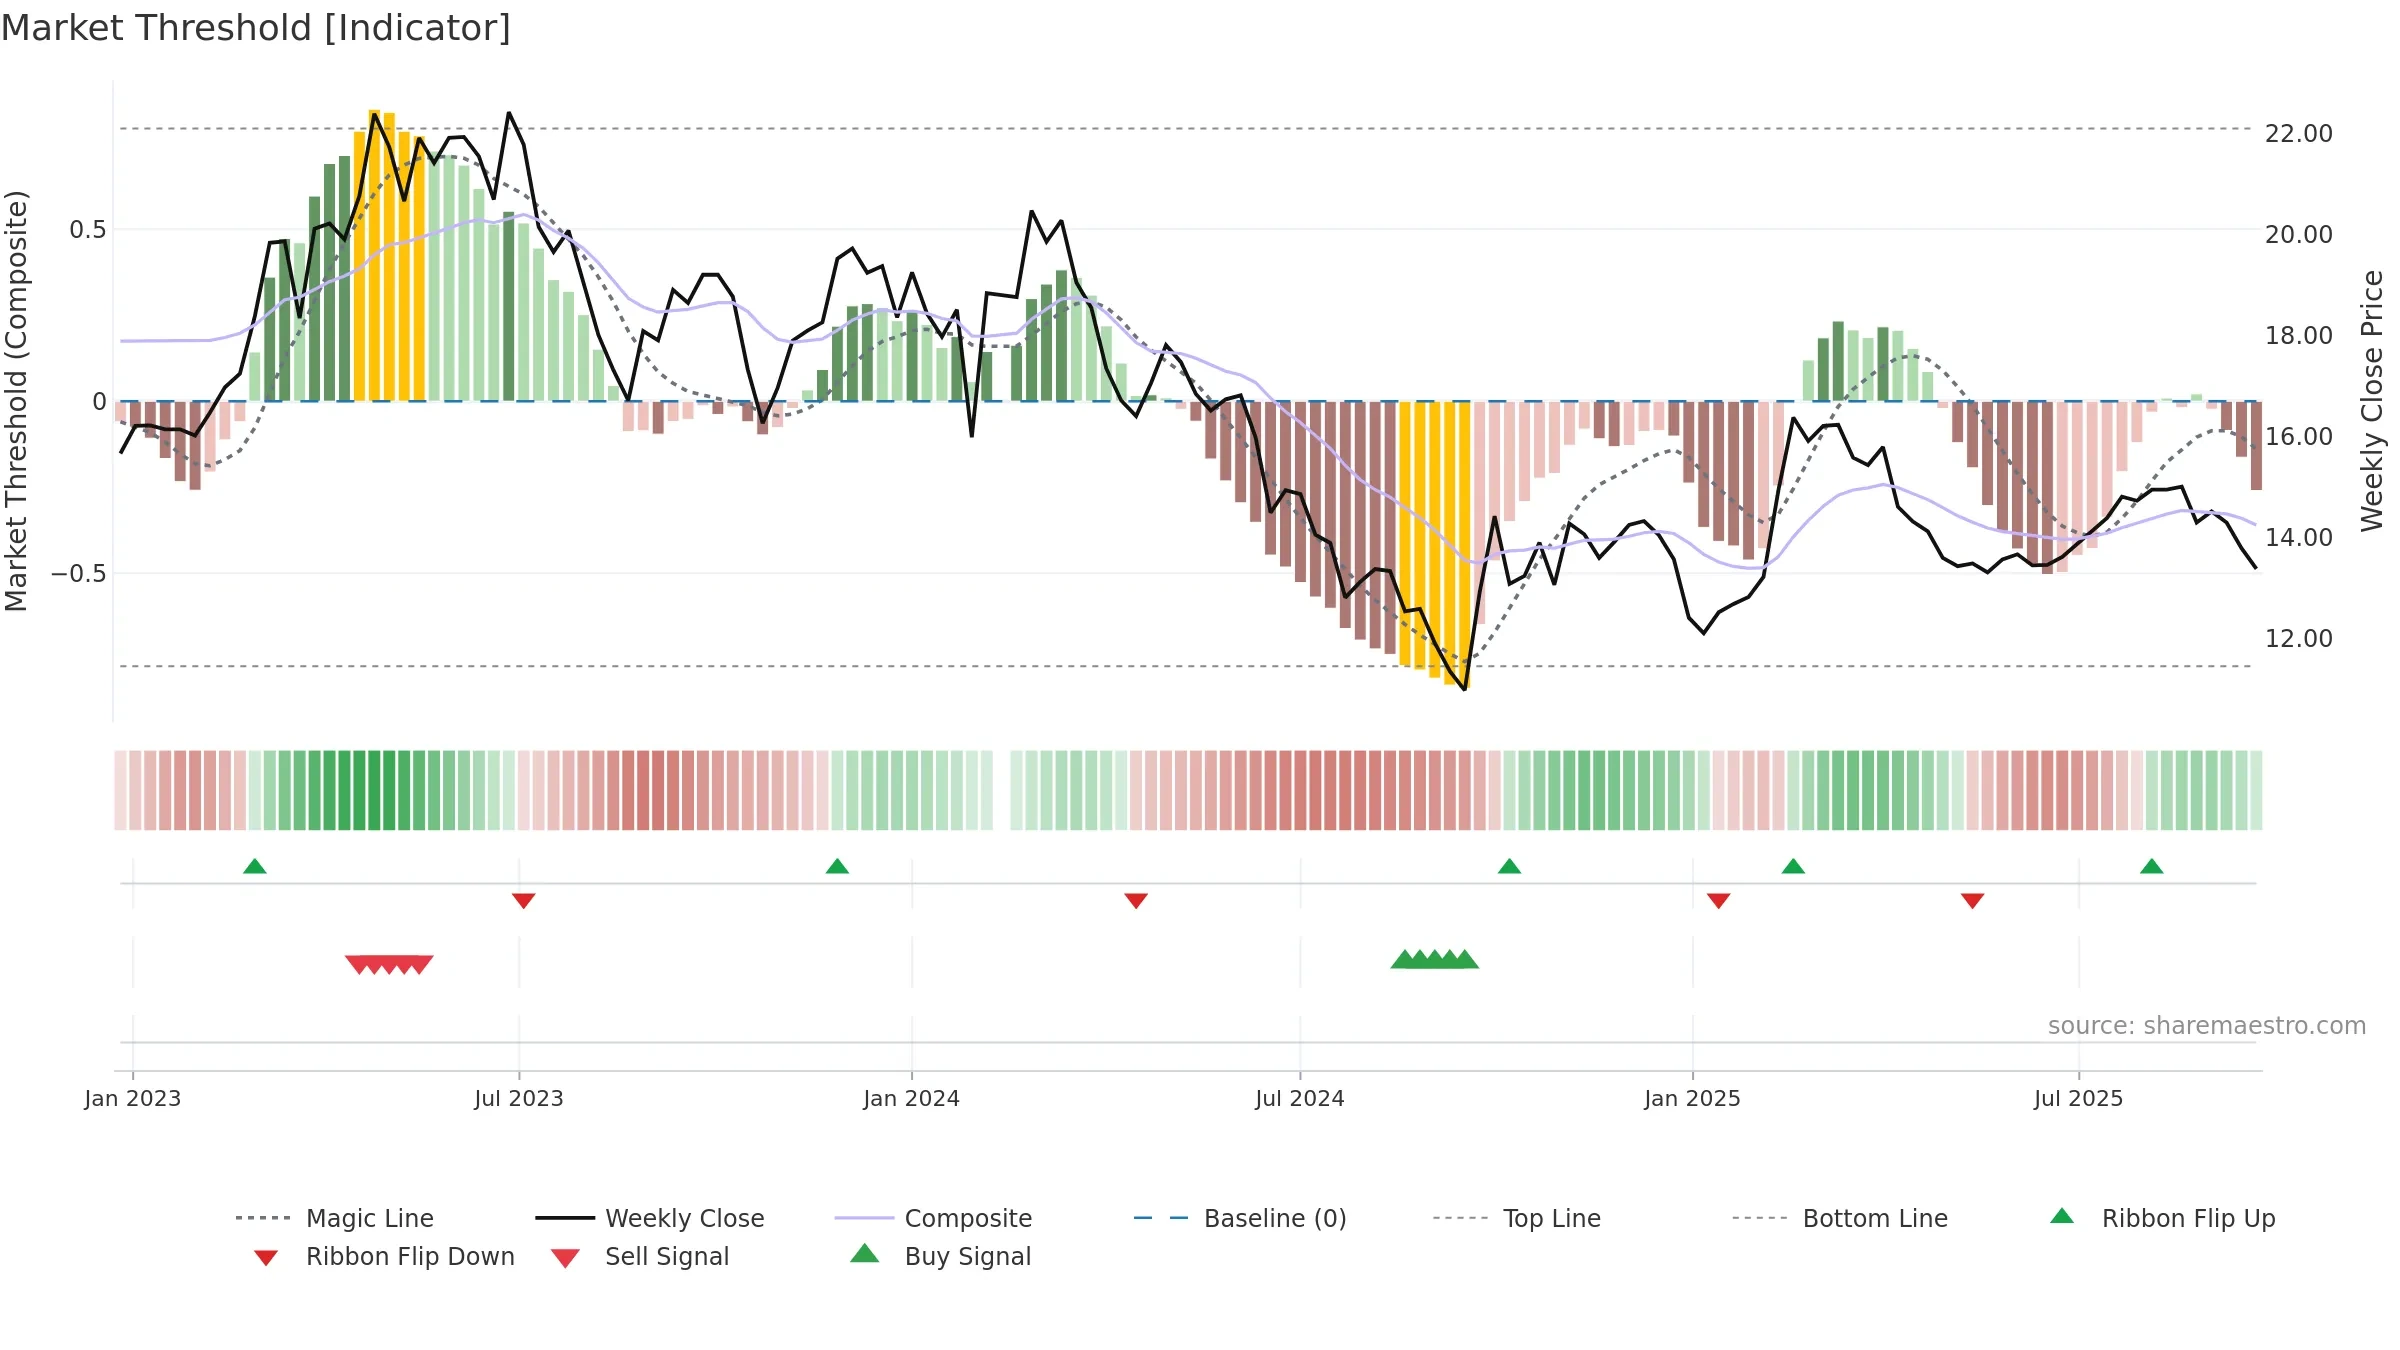Click Ribbon Flip Up marker near Feb 2025

click(1793, 866)
